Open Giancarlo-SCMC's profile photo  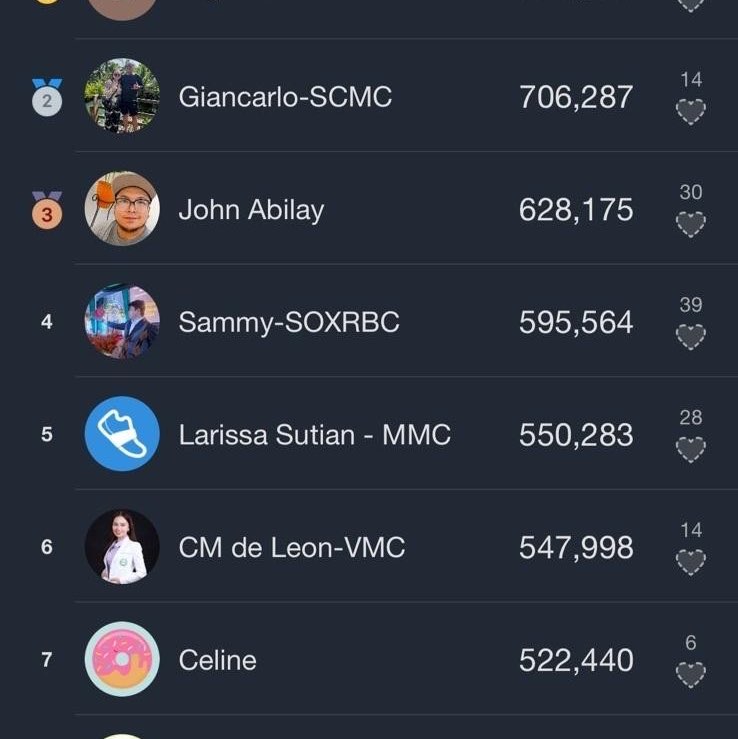coord(122,96)
